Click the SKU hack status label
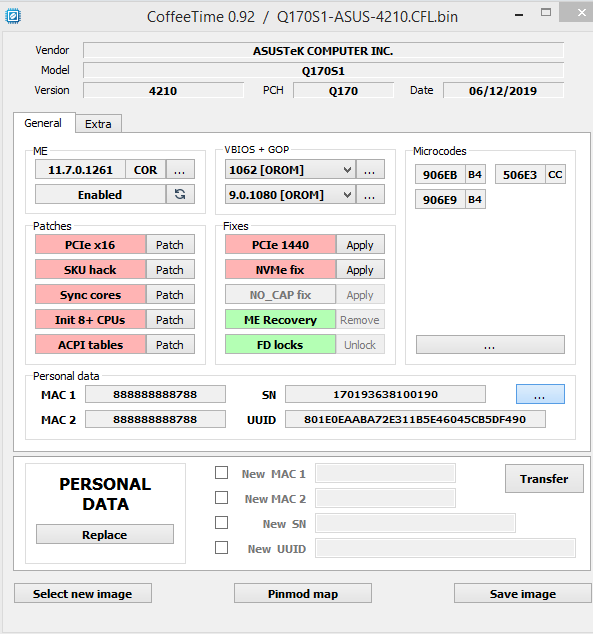 point(90,270)
